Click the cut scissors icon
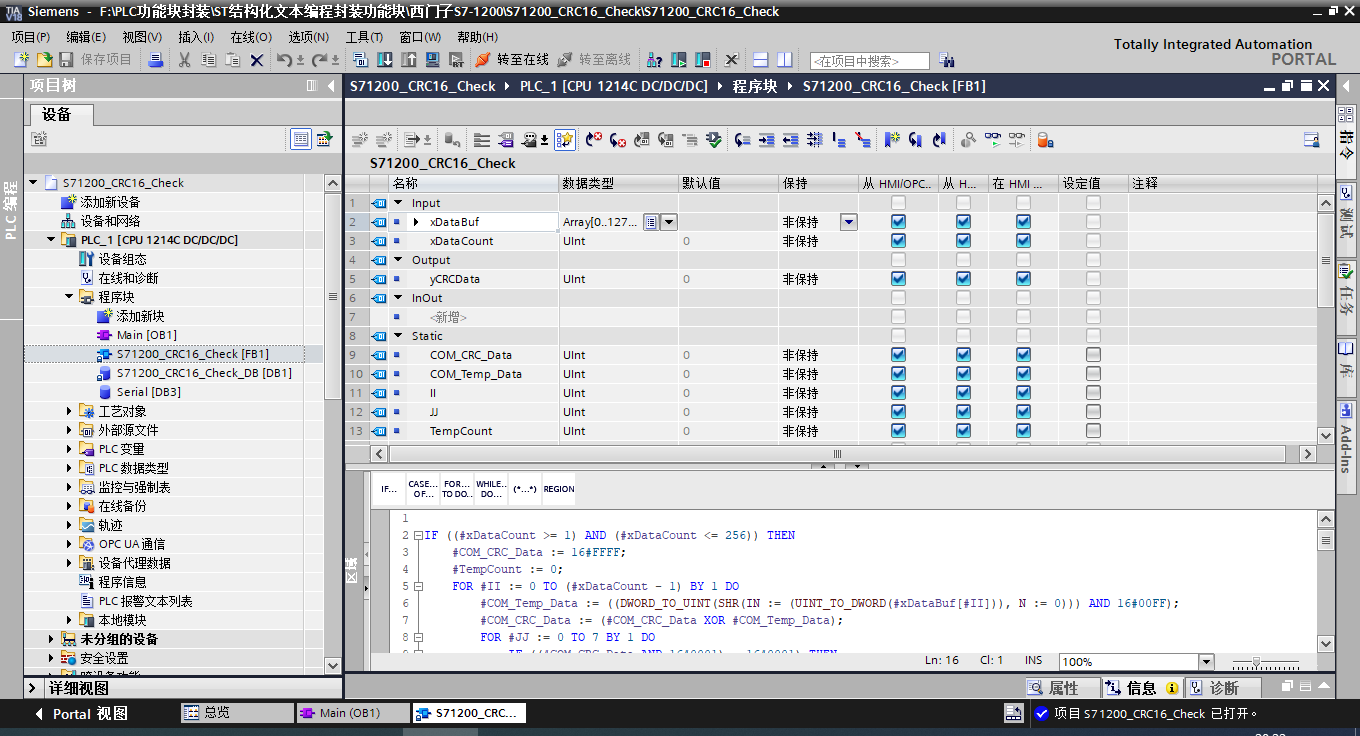The height and width of the screenshot is (736, 1360). [x=184, y=60]
